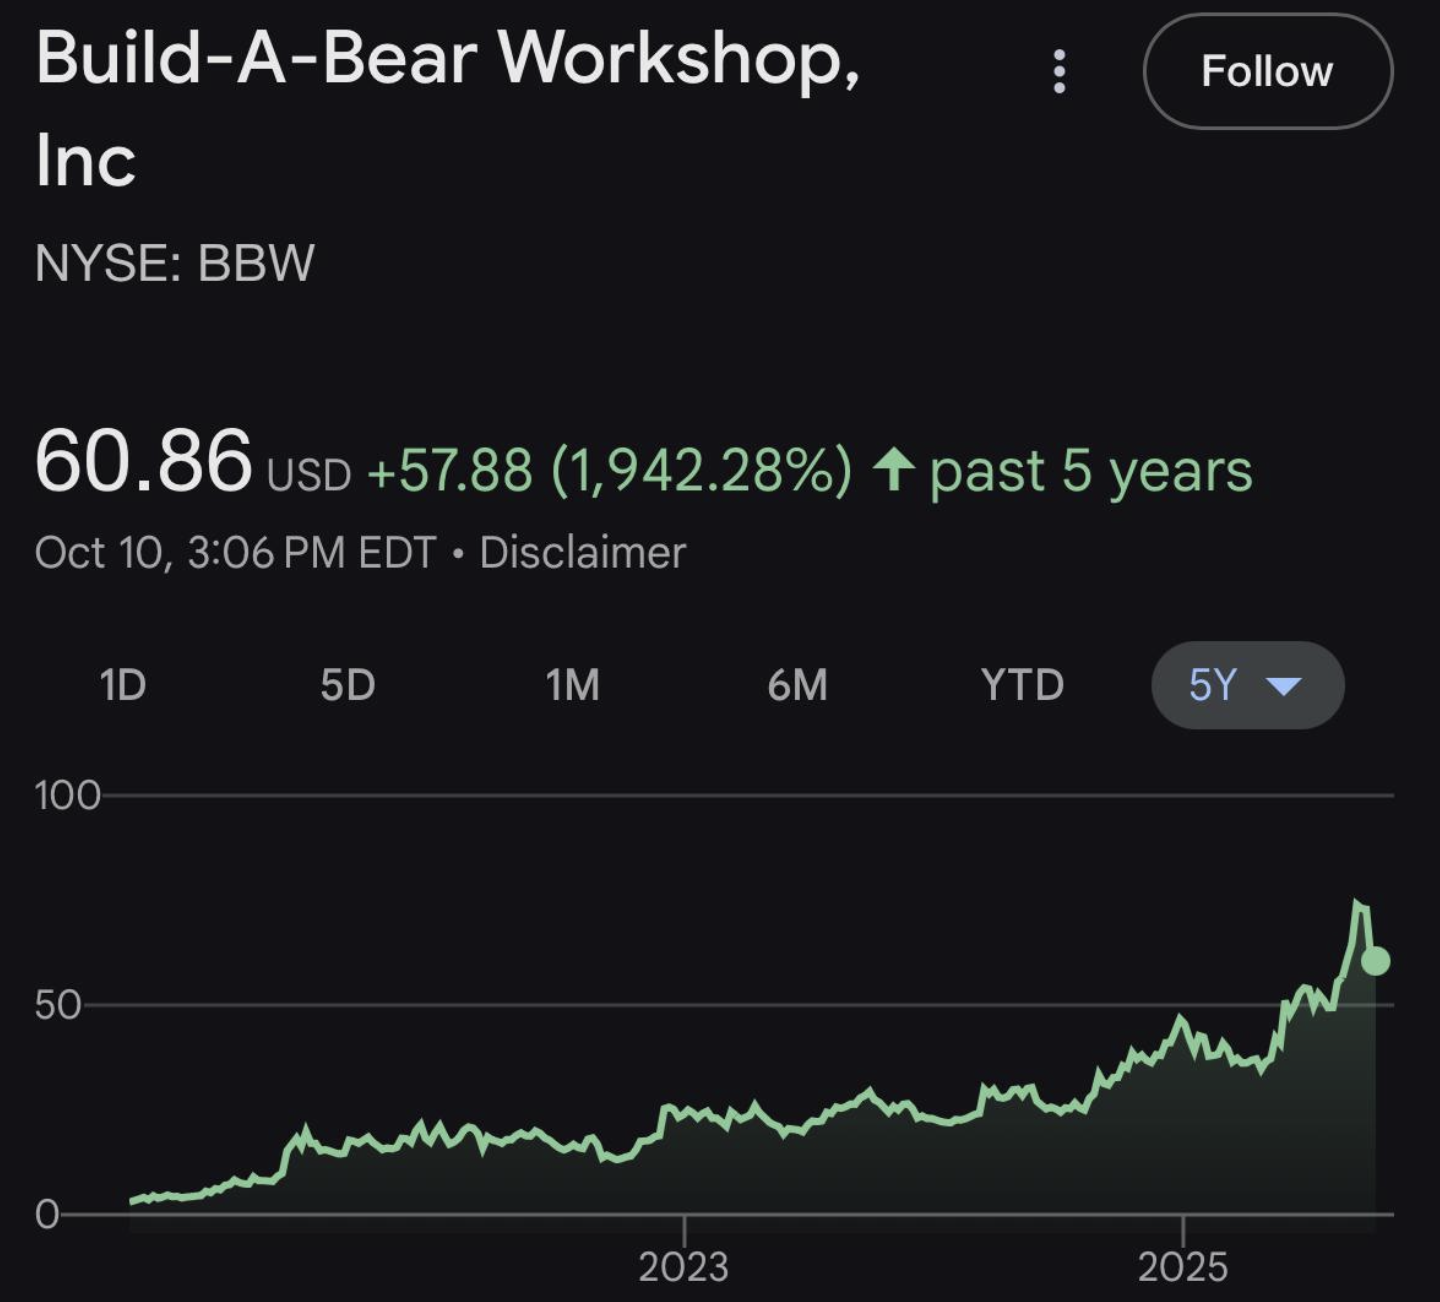Click the 2025 marker on the time axis

coord(1182,1267)
